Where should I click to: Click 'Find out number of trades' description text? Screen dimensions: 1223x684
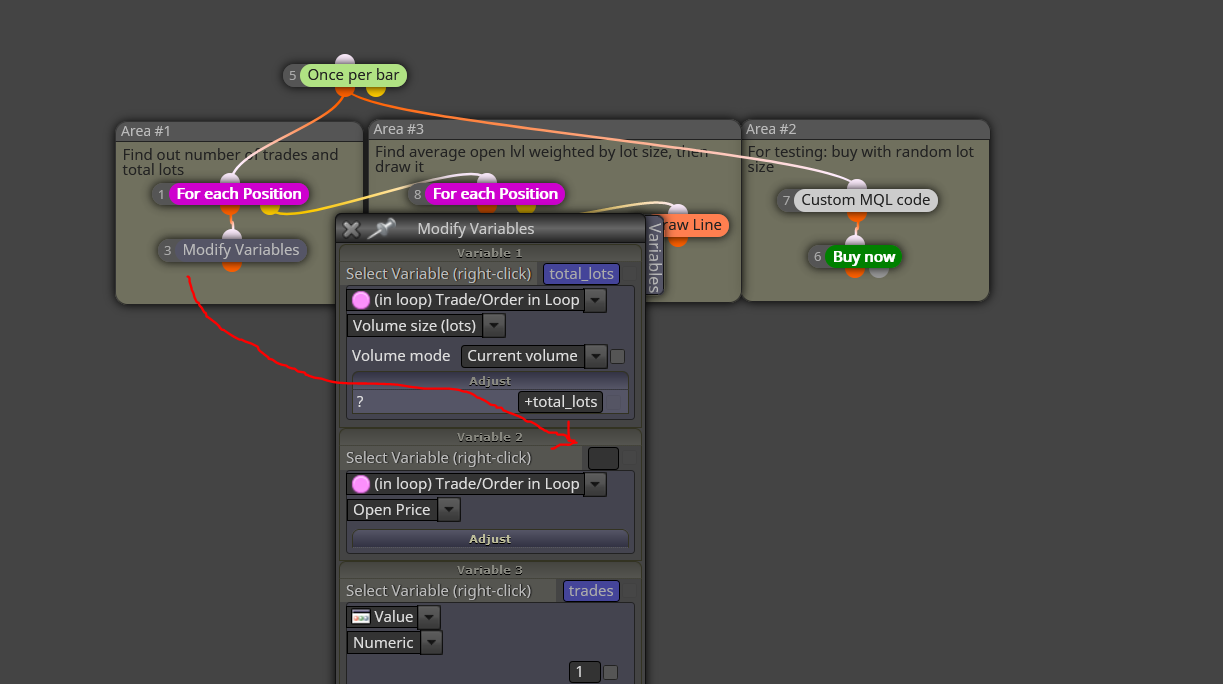[x=230, y=162]
